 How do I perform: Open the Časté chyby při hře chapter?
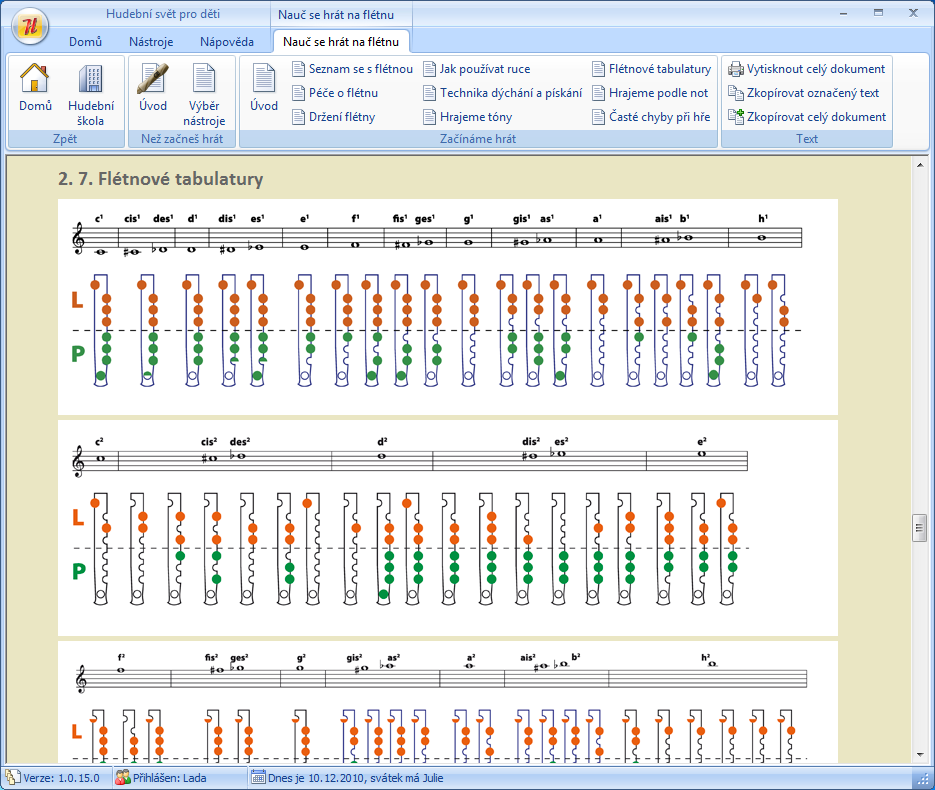point(651,117)
